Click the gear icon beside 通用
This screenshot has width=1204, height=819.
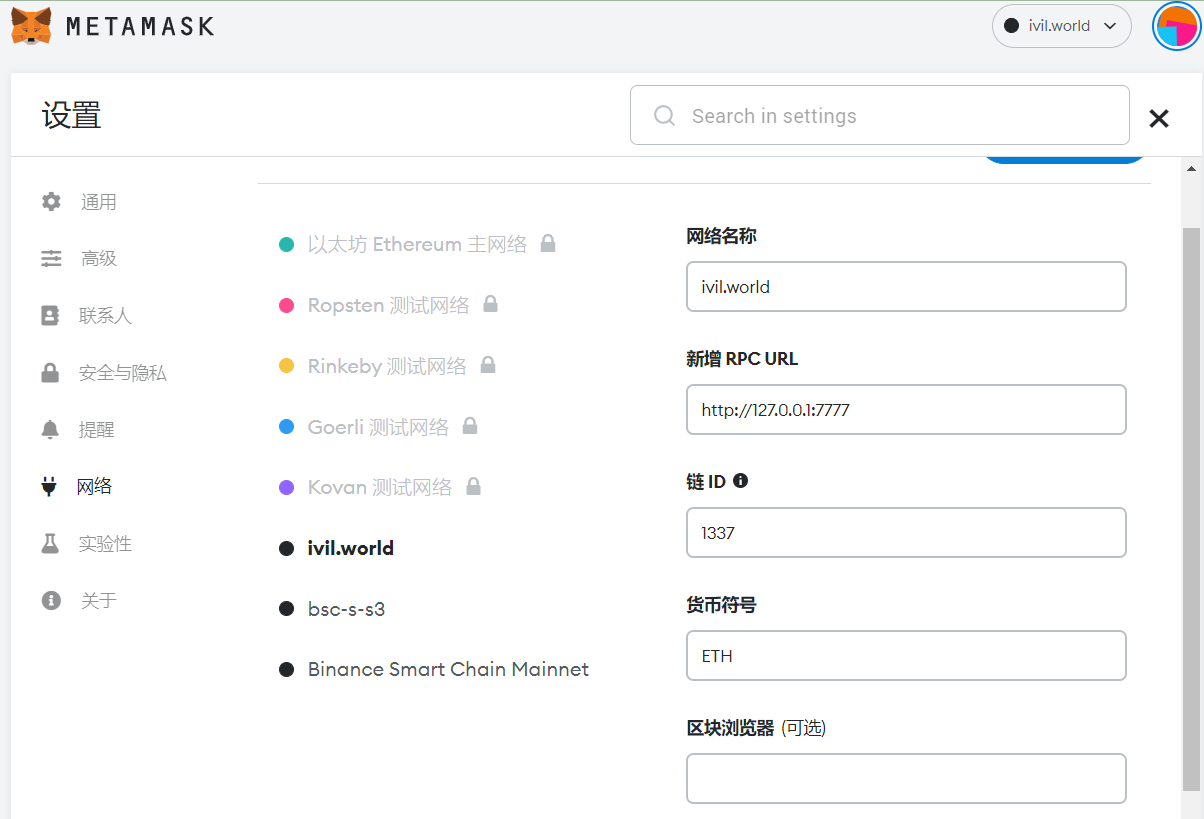click(x=51, y=202)
